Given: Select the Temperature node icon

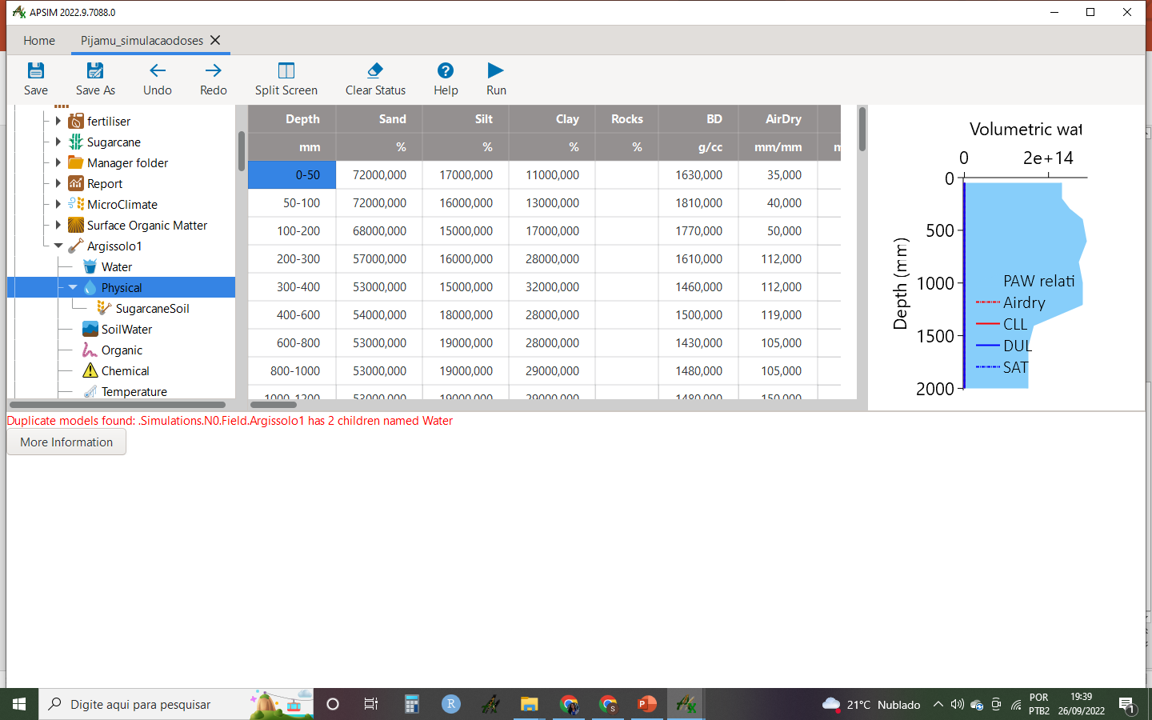Looking at the screenshot, I should point(90,392).
